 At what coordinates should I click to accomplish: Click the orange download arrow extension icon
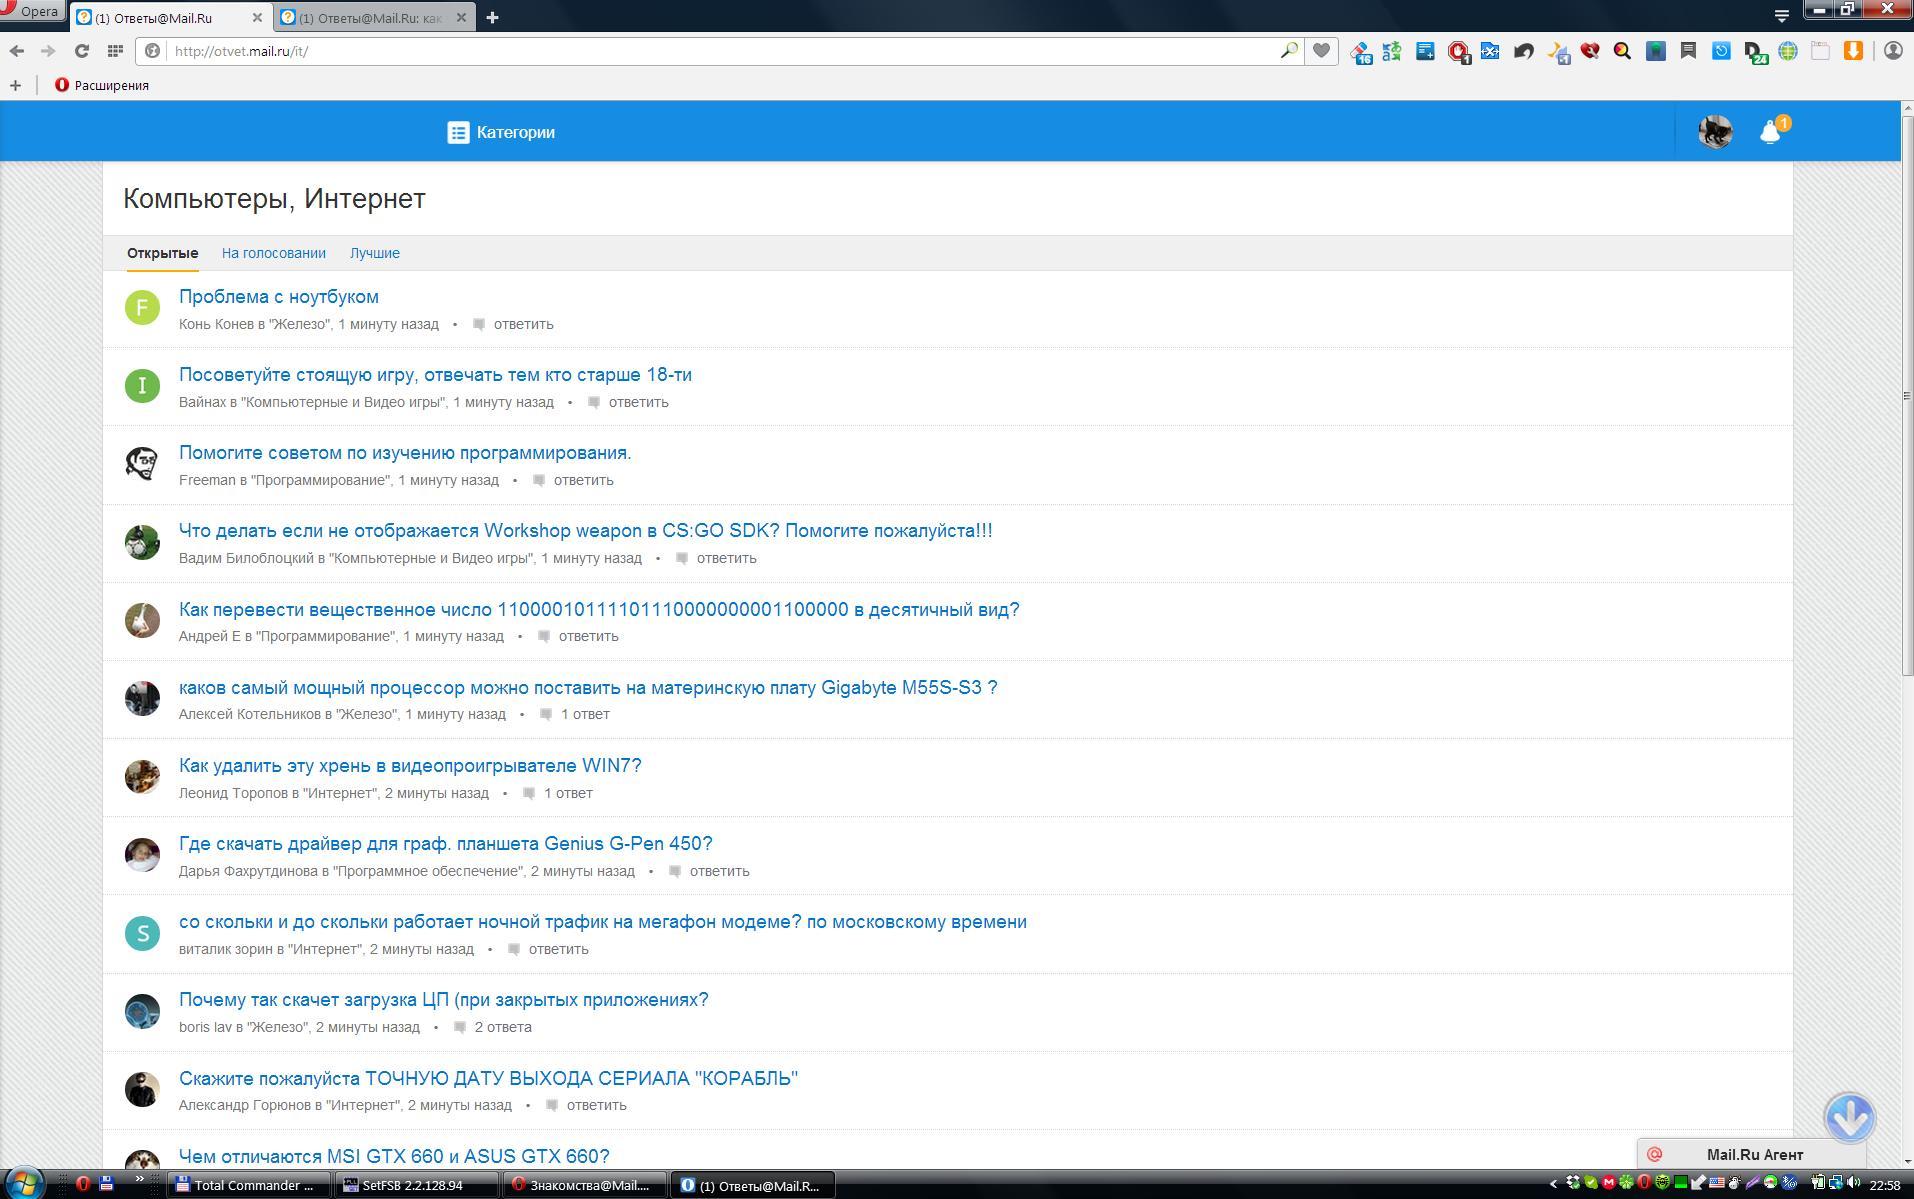click(1853, 50)
